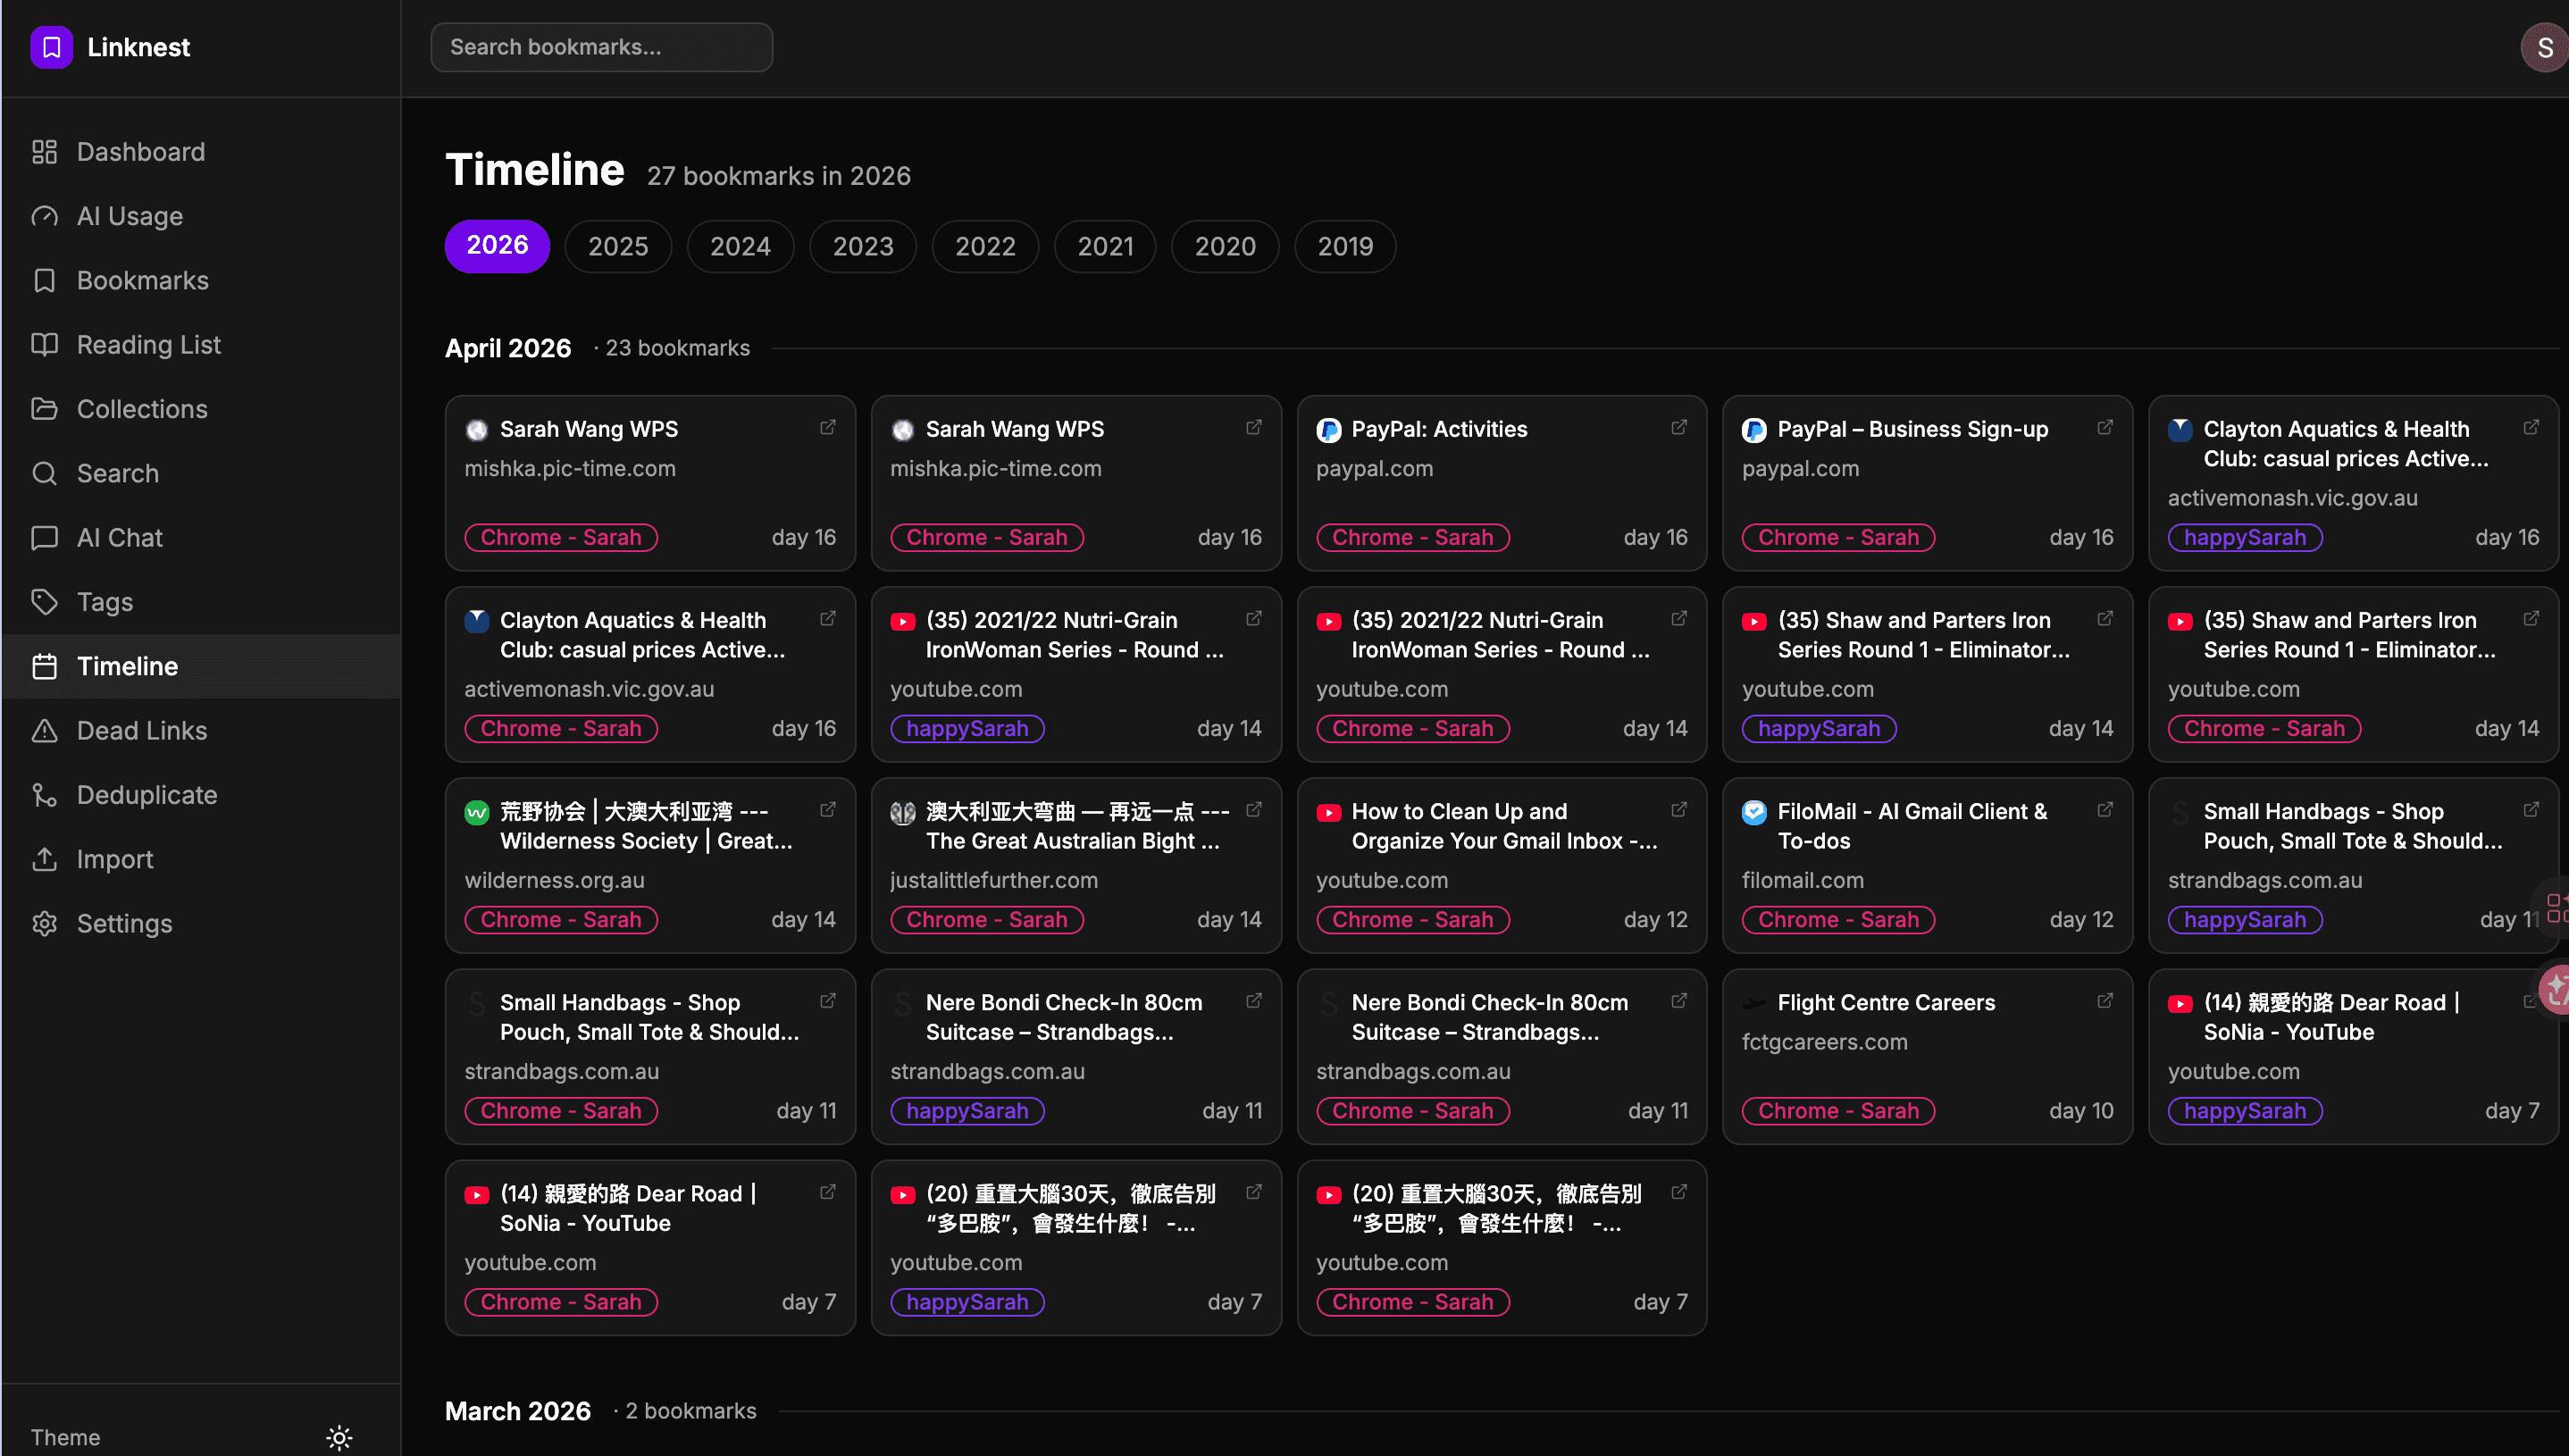This screenshot has width=2569, height=1456.
Task: Open the FiloMail - AI Gmail Client bookmark title
Action: pos(1912,826)
